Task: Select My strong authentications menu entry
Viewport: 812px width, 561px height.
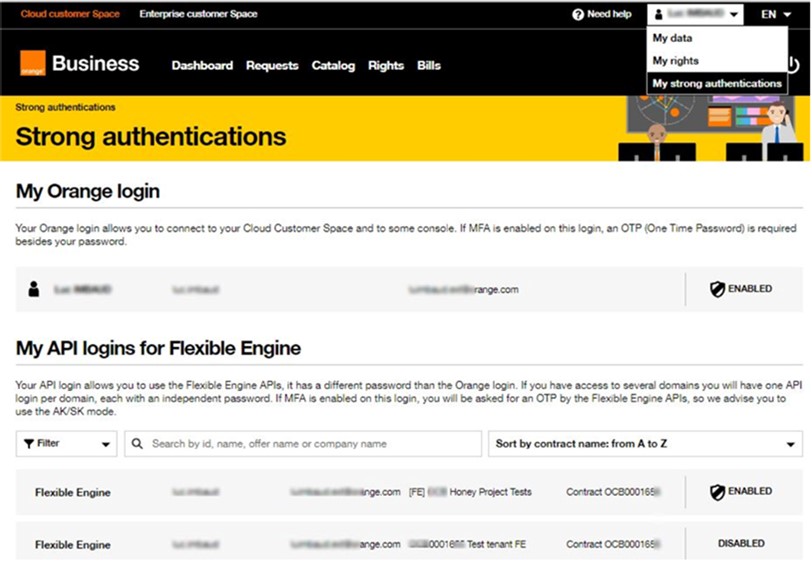Action: [717, 83]
